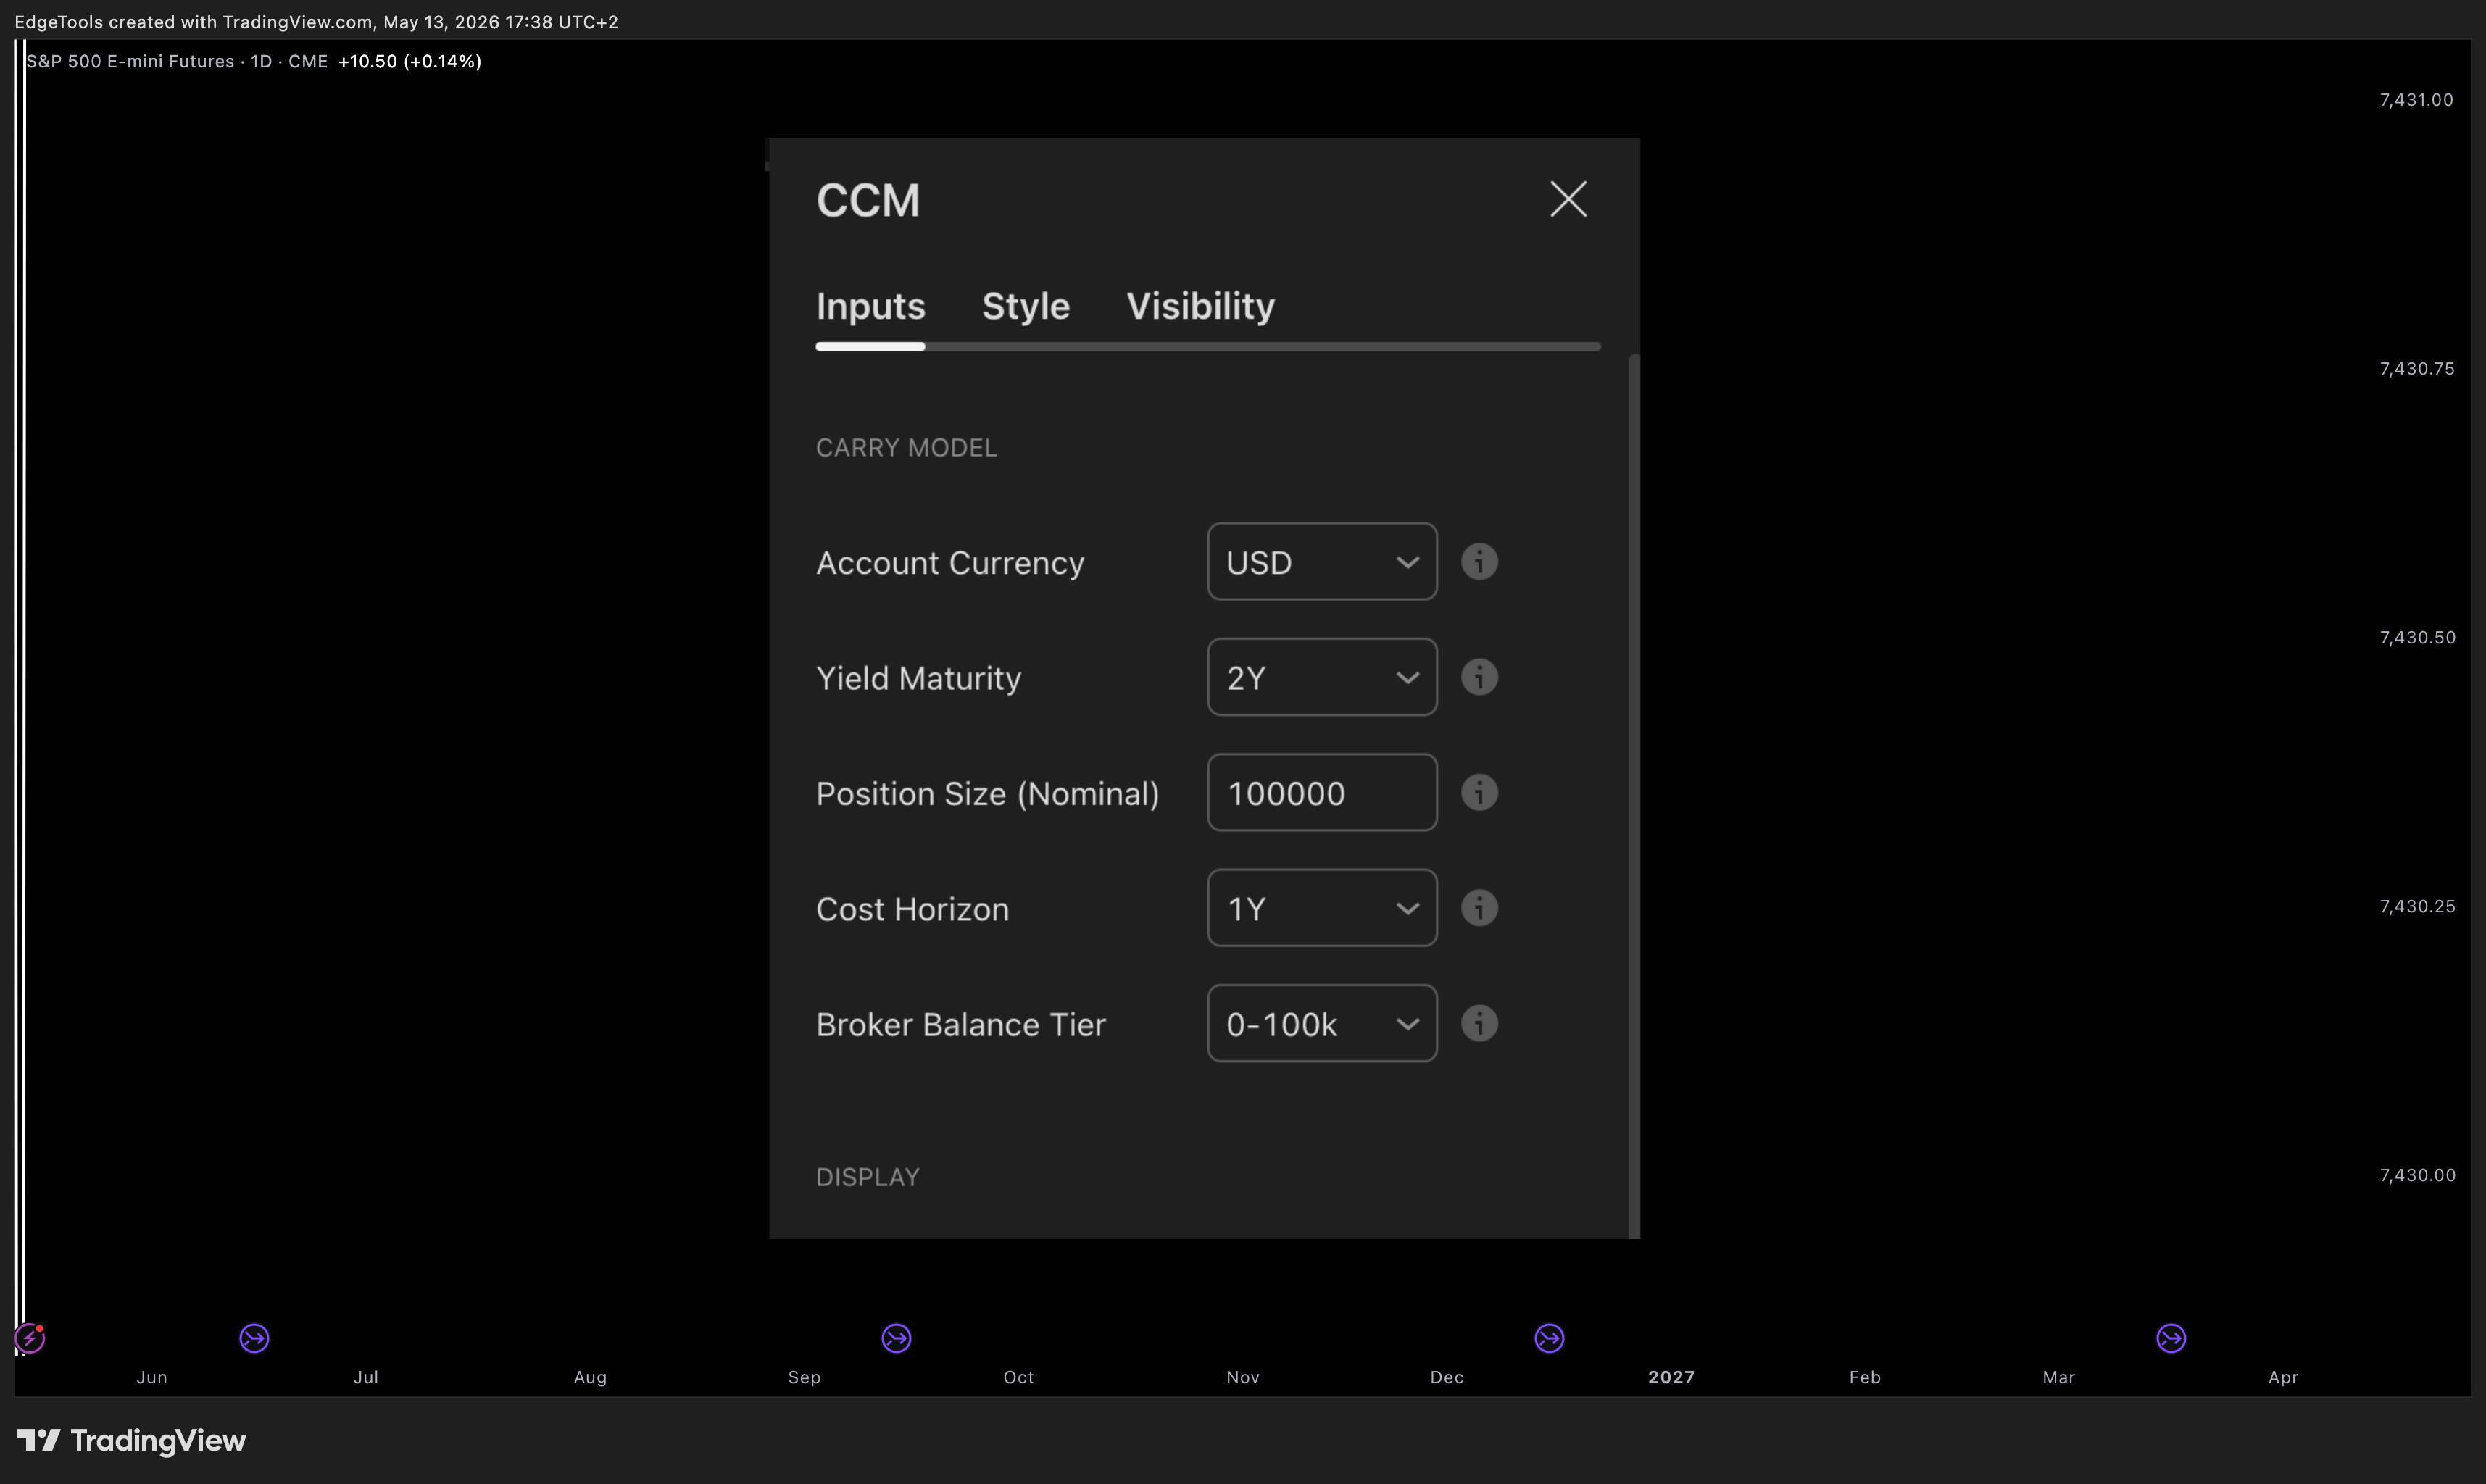The height and width of the screenshot is (1484, 2486).
Task: Show info tooltip for Yield Maturity
Action: [x=1479, y=677]
